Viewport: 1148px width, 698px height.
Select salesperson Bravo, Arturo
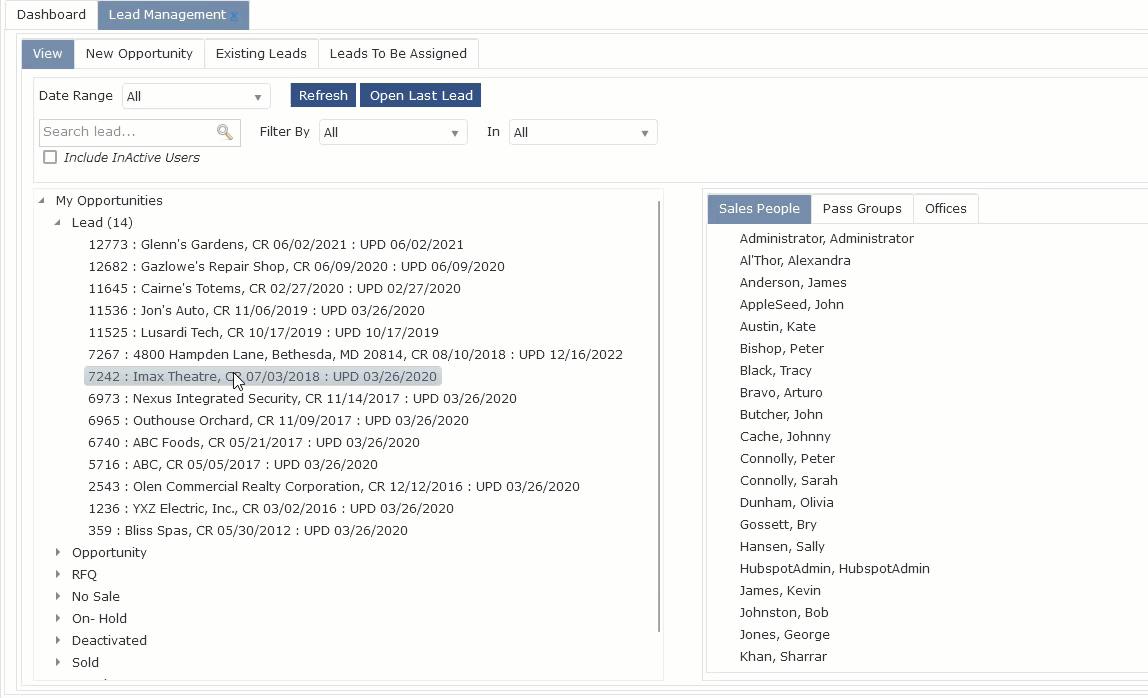781,393
